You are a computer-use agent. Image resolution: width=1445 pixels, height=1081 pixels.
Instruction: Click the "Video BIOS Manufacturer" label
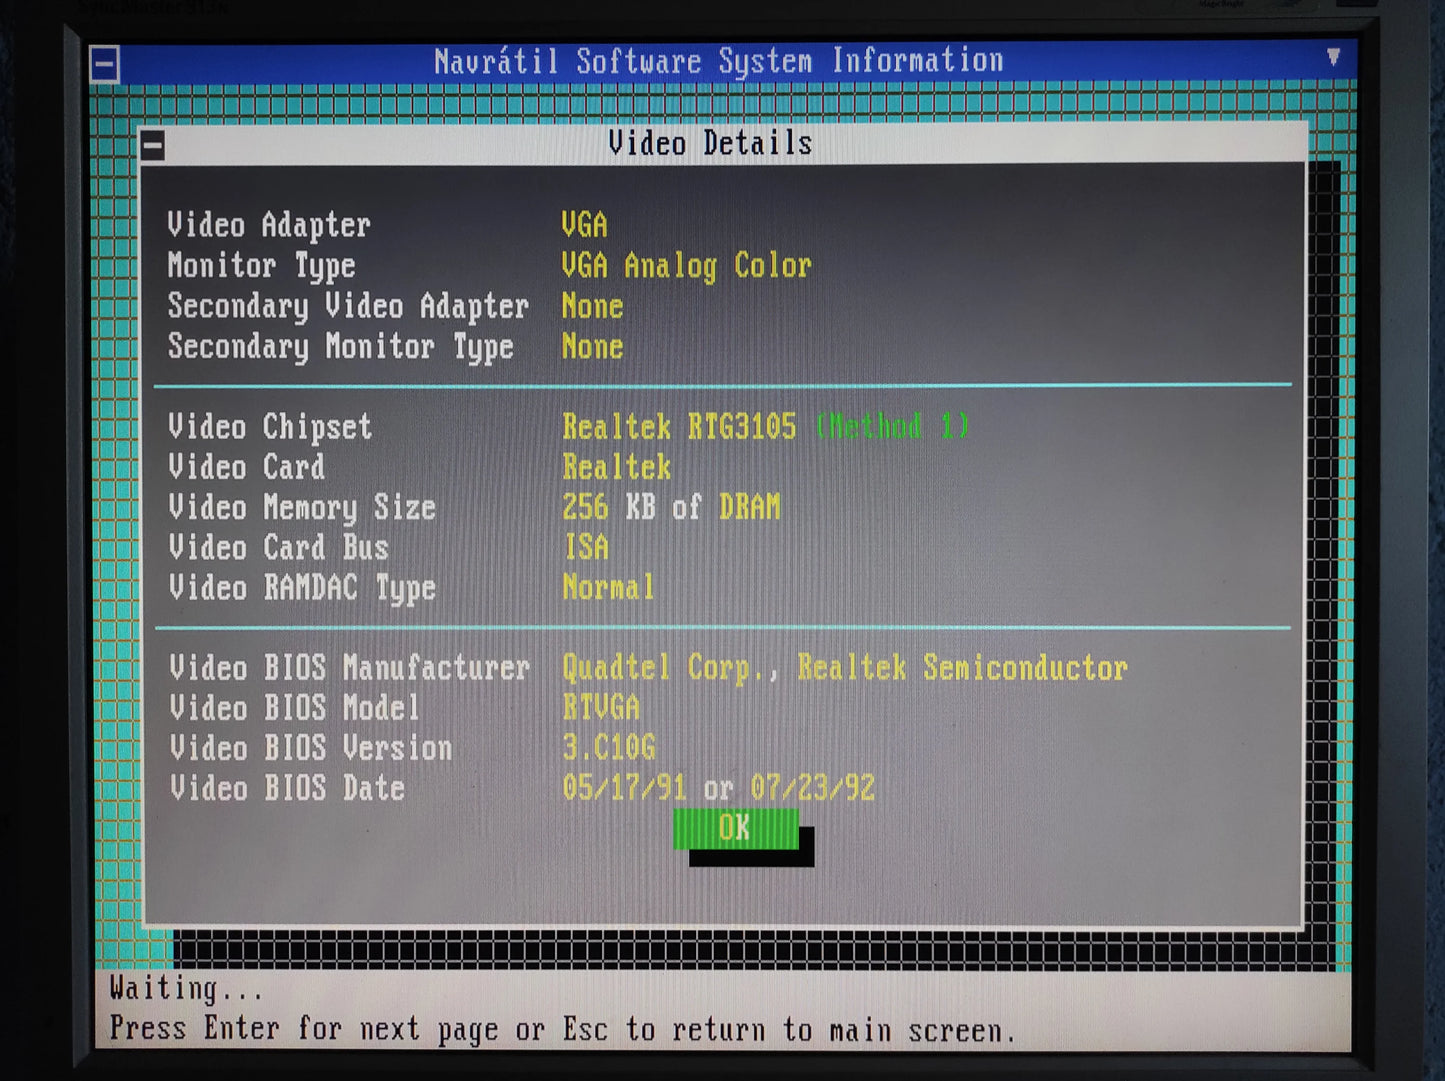[x=349, y=668]
